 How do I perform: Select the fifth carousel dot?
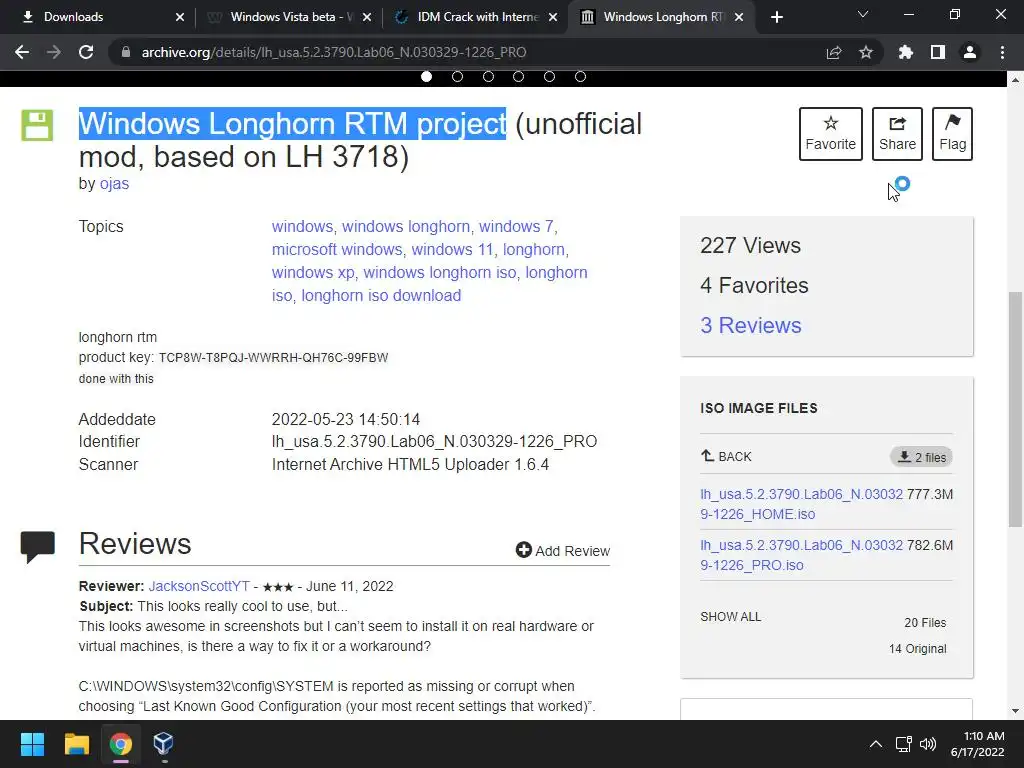(549, 76)
